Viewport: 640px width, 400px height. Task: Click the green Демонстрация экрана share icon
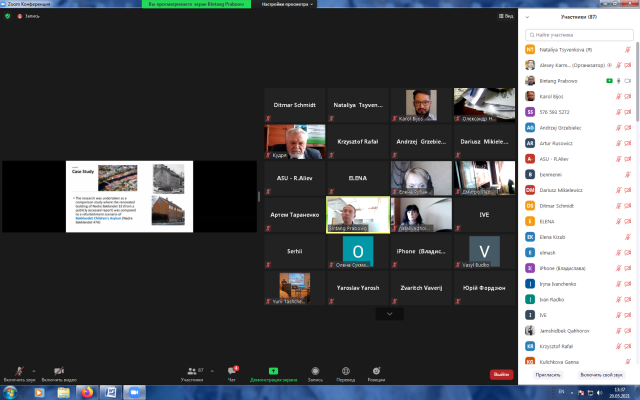click(273, 371)
